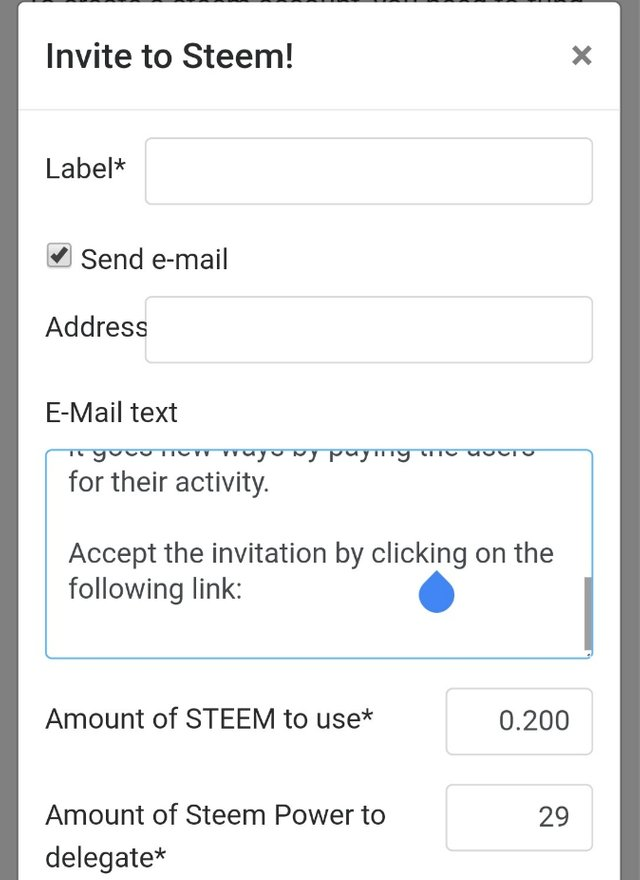Click the E-Mail text box resize grip
Image resolution: width=640 pixels, height=880 pixels.
tap(587, 652)
